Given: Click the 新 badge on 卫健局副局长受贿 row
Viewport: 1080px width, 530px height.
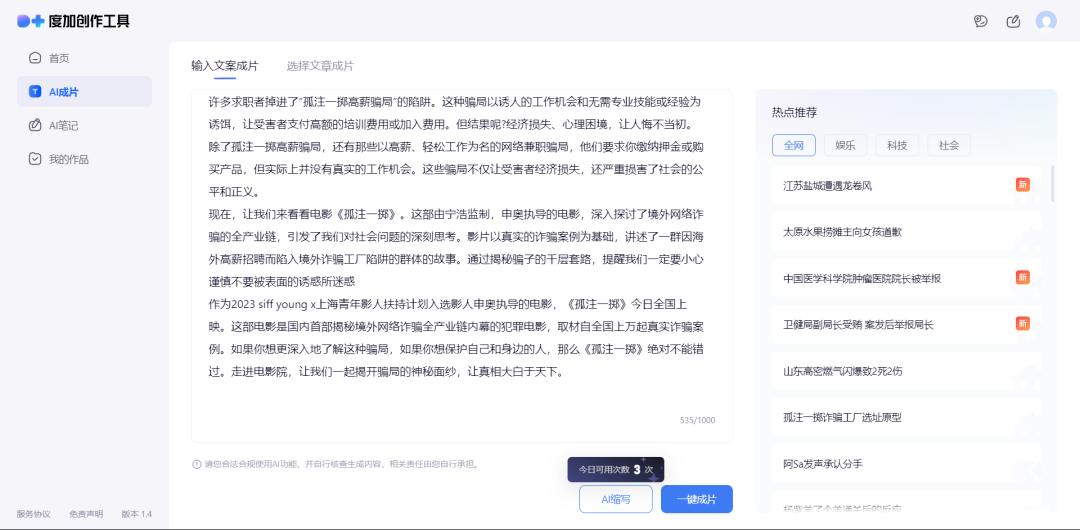Looking at the screenshot, I should point(1023,323).
